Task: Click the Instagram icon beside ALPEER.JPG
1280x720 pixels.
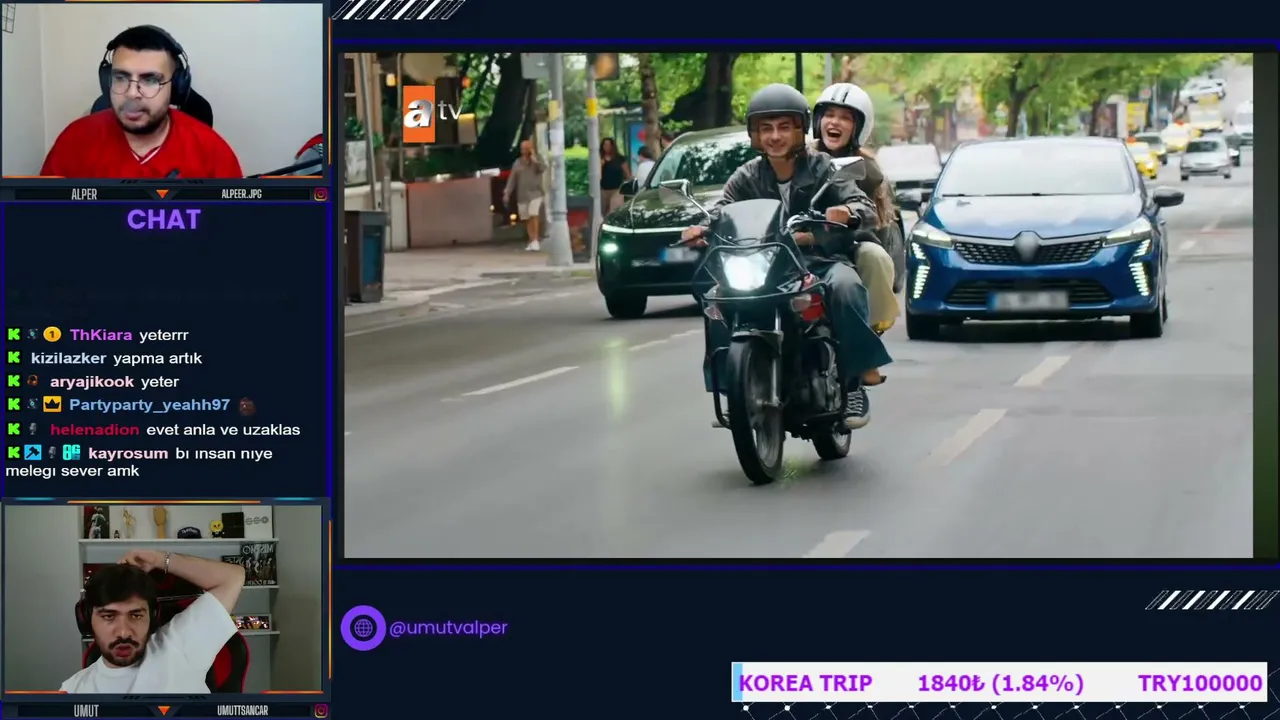Action: pos(320,194)
